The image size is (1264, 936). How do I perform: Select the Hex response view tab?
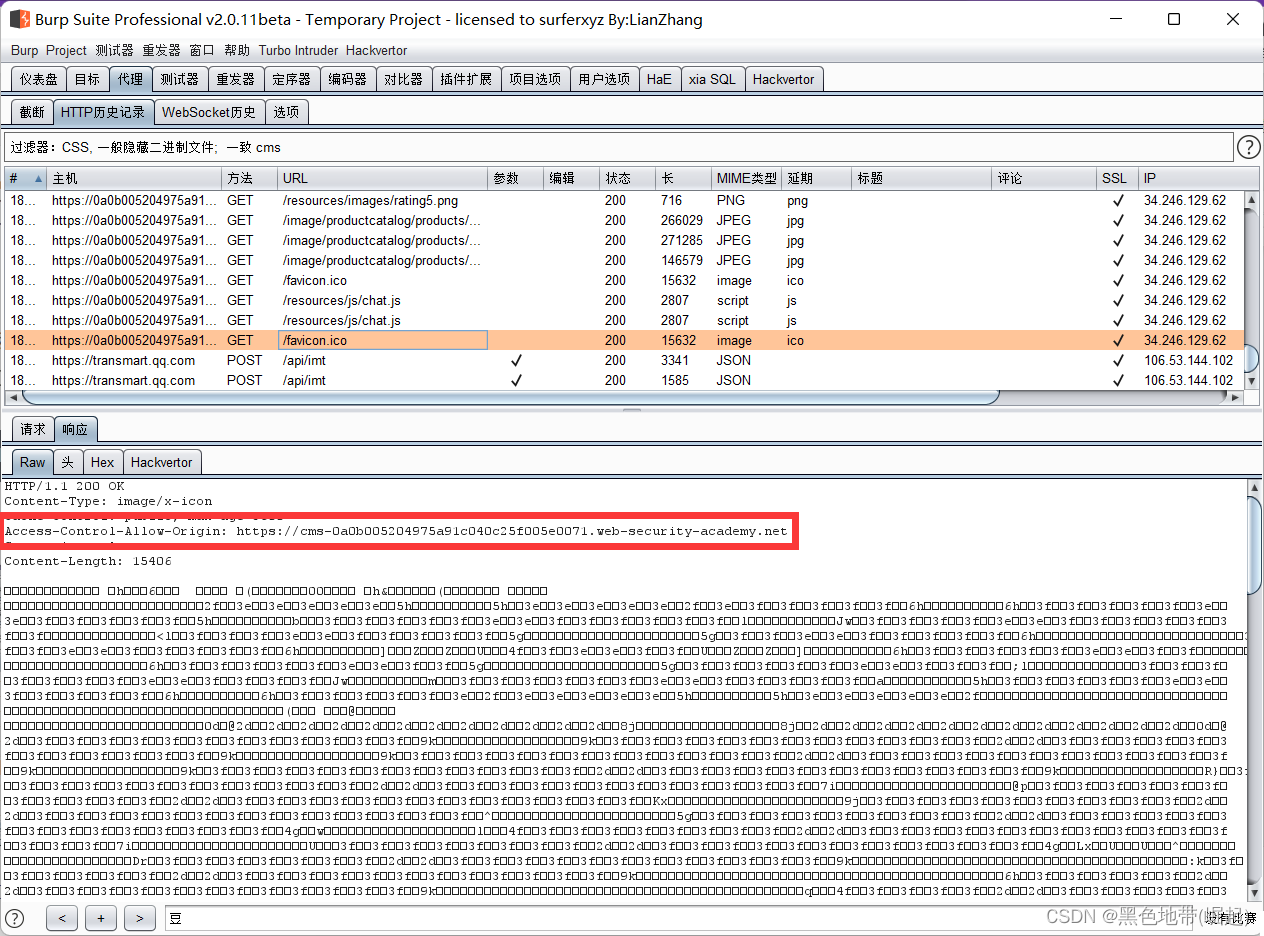(102, 462)
